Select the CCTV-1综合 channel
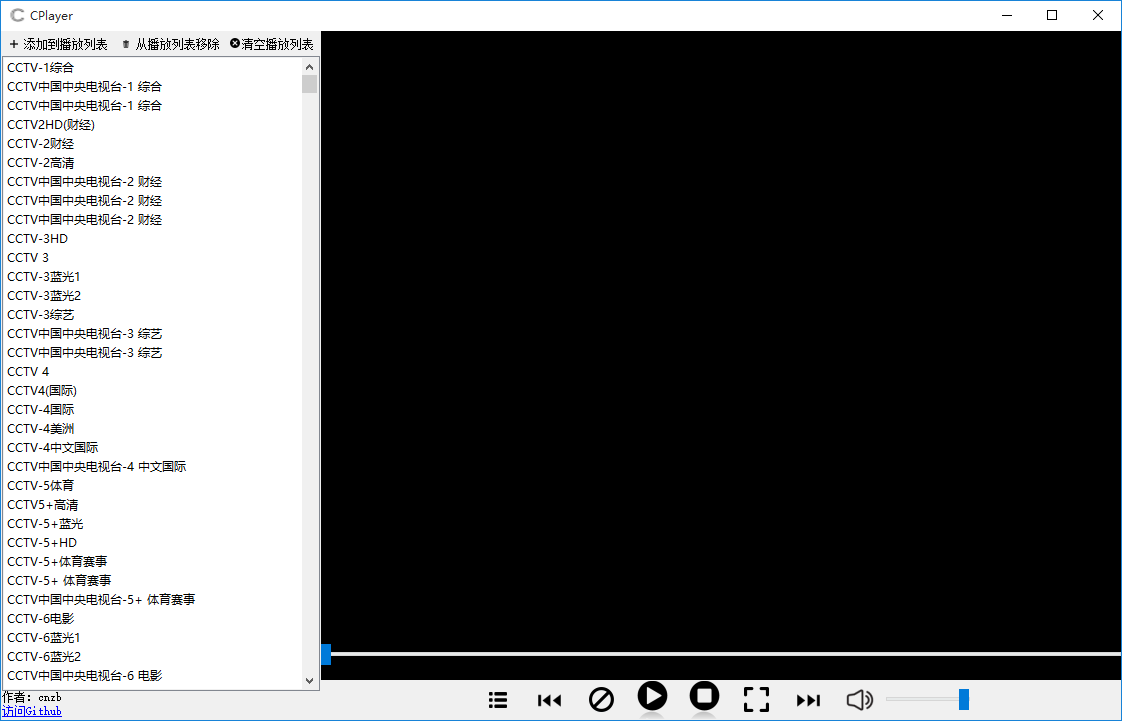The image size is (1122, 721). point(41,67)
